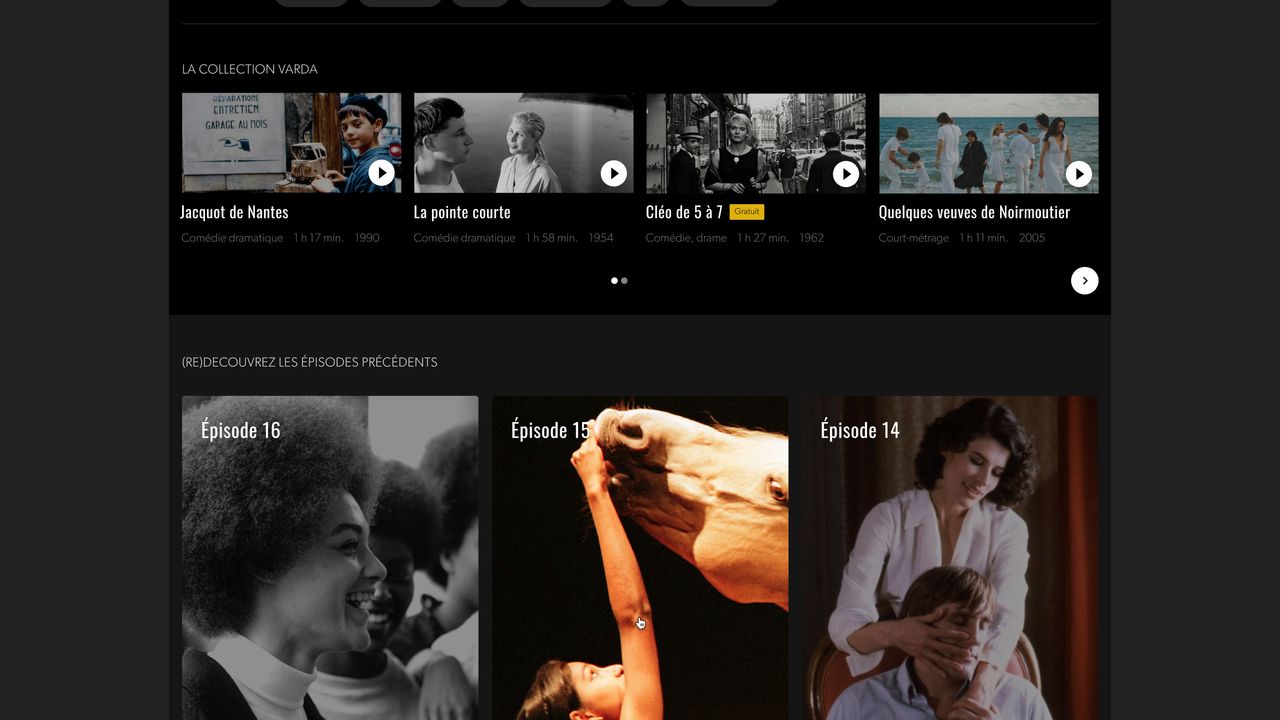Viewport: 1280px width, 720px height.
Task: Play Jacquot de Nantes via play icon
Action: tap(381, 173)
